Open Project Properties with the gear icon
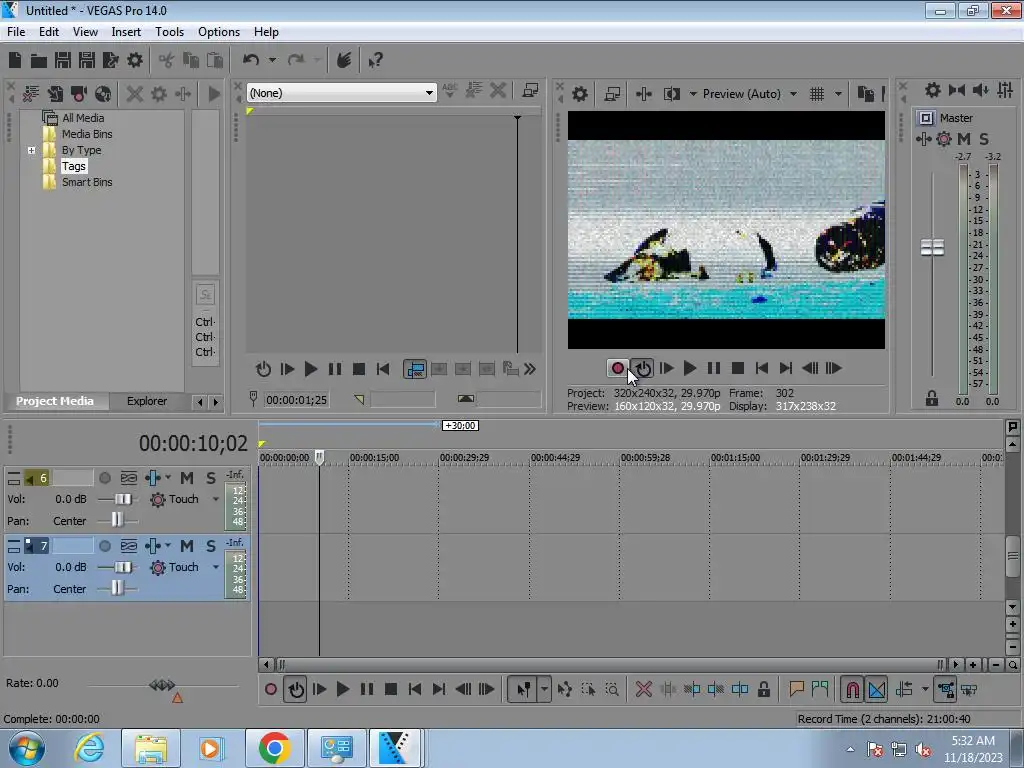Viewport: 1024px width, 768px height. tap(135, 61)
